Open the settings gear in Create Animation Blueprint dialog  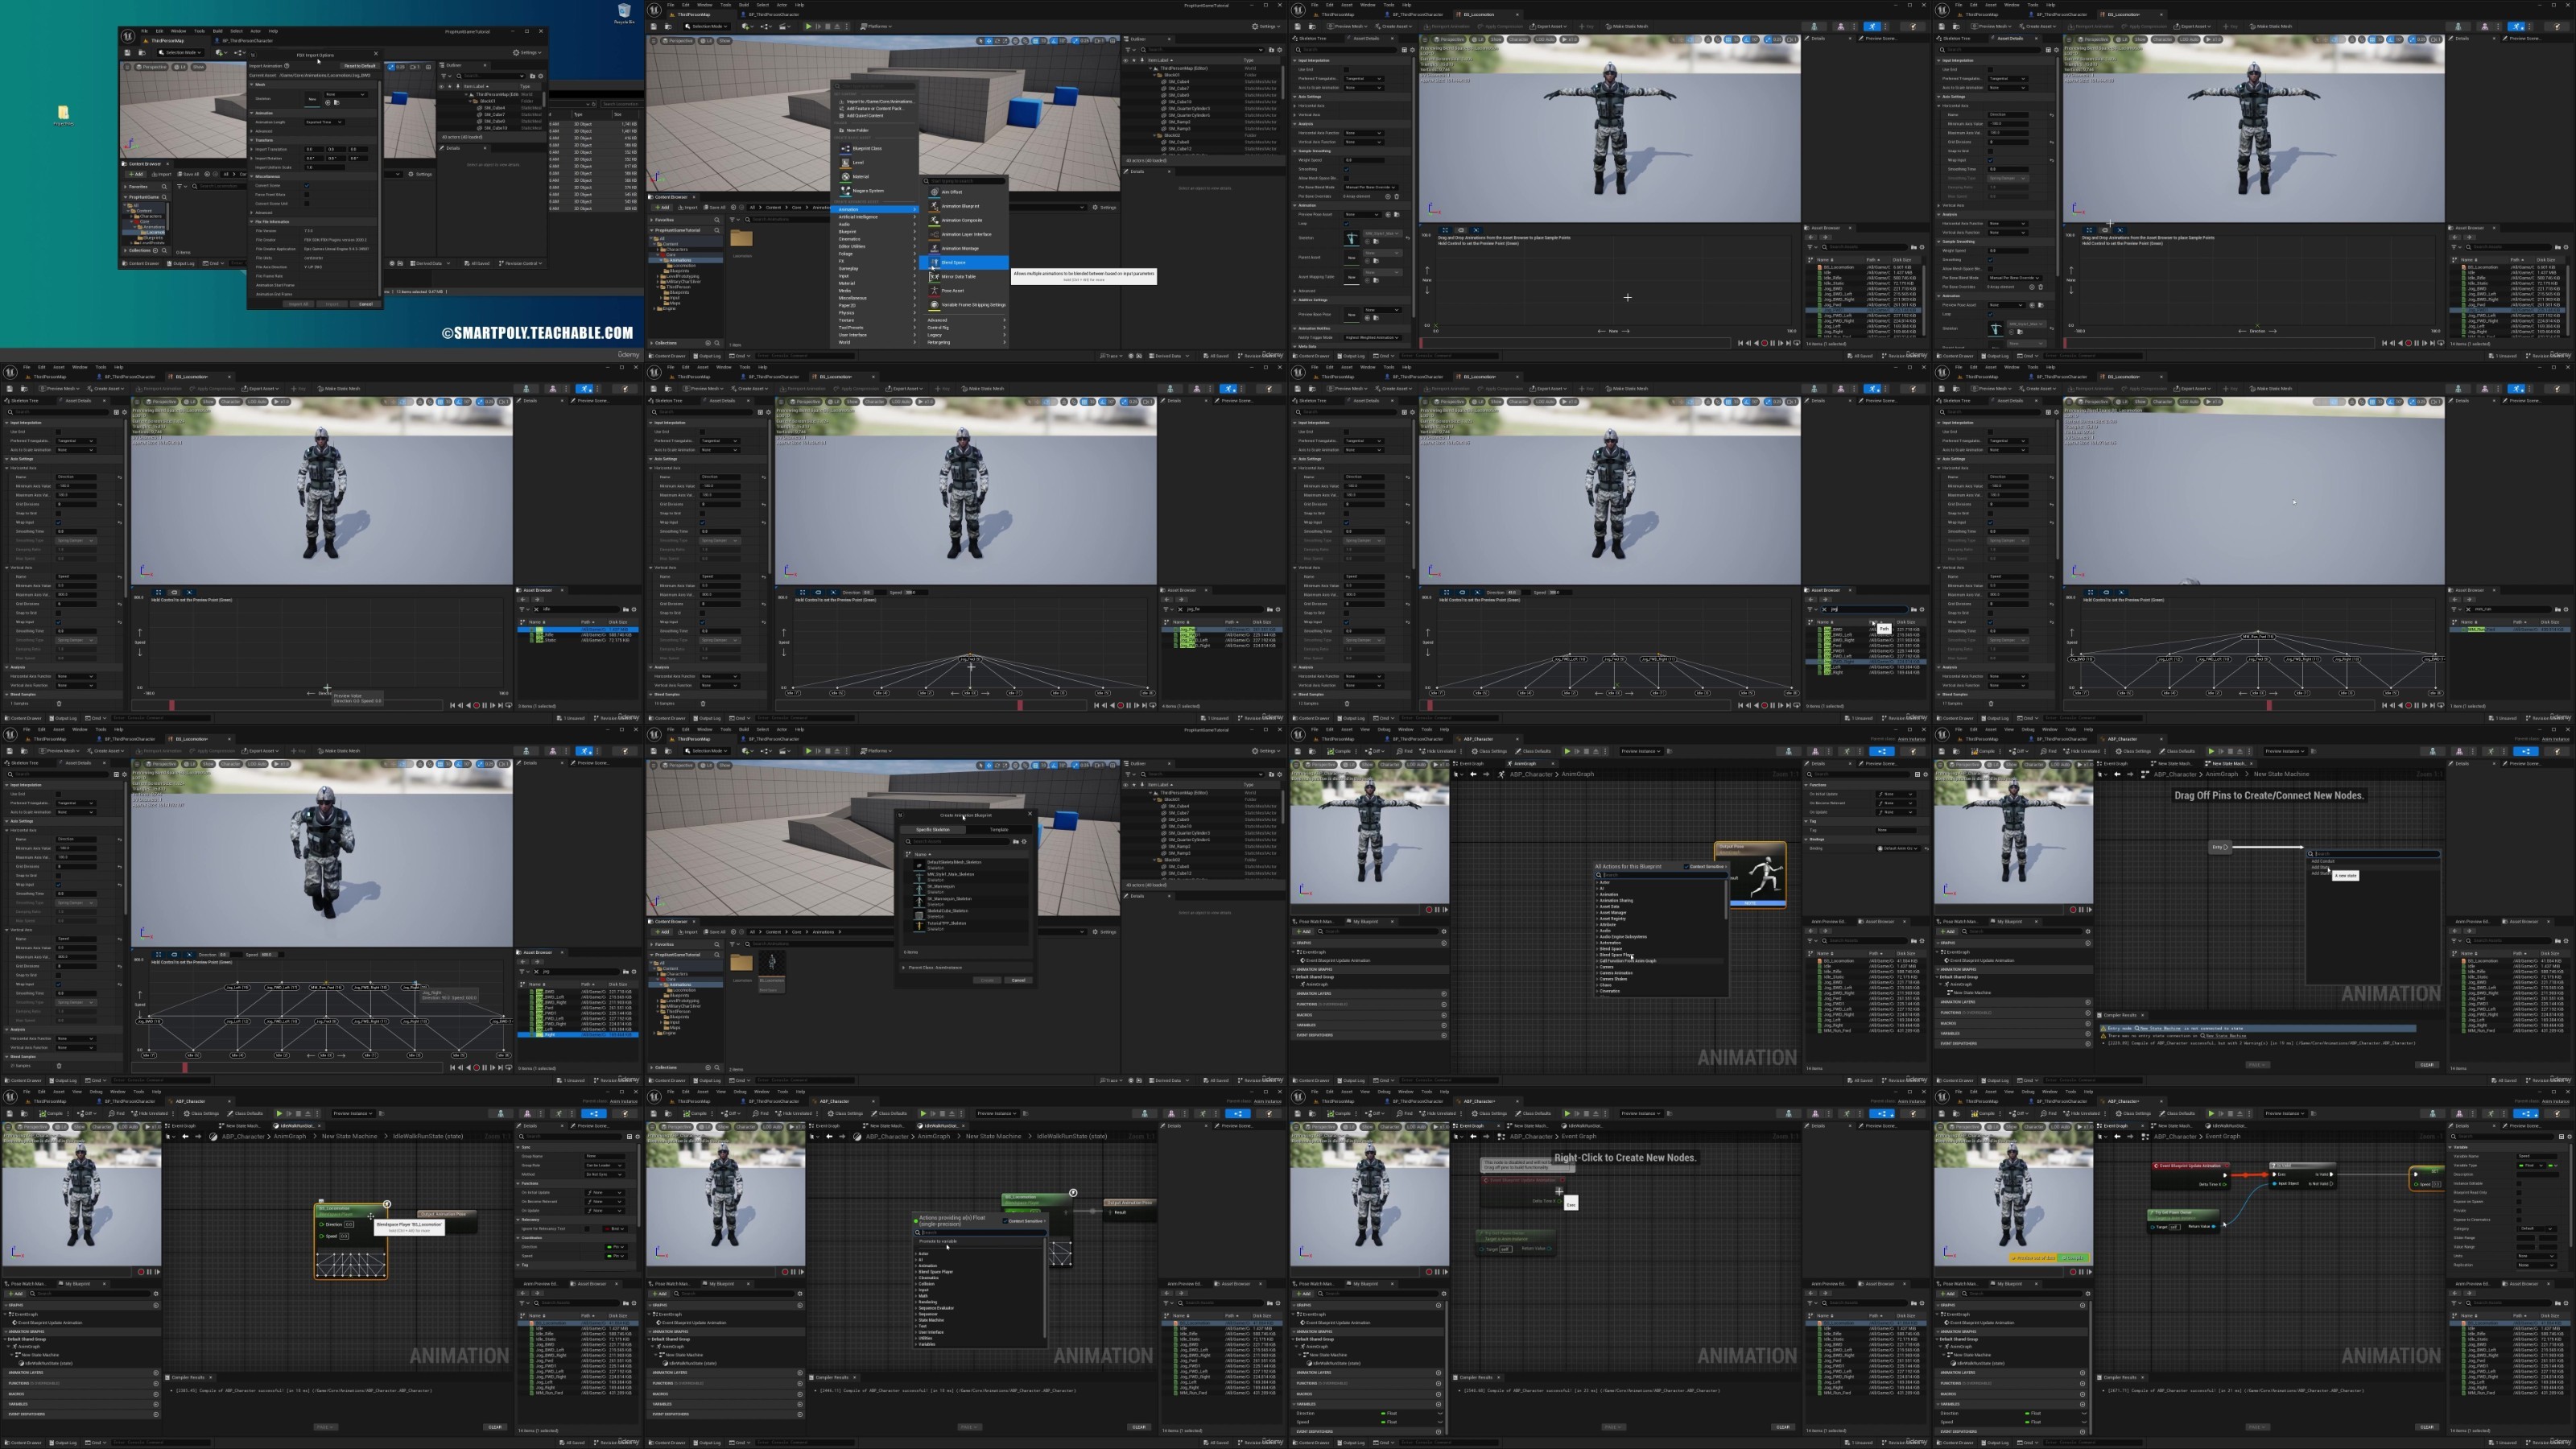1025,842
